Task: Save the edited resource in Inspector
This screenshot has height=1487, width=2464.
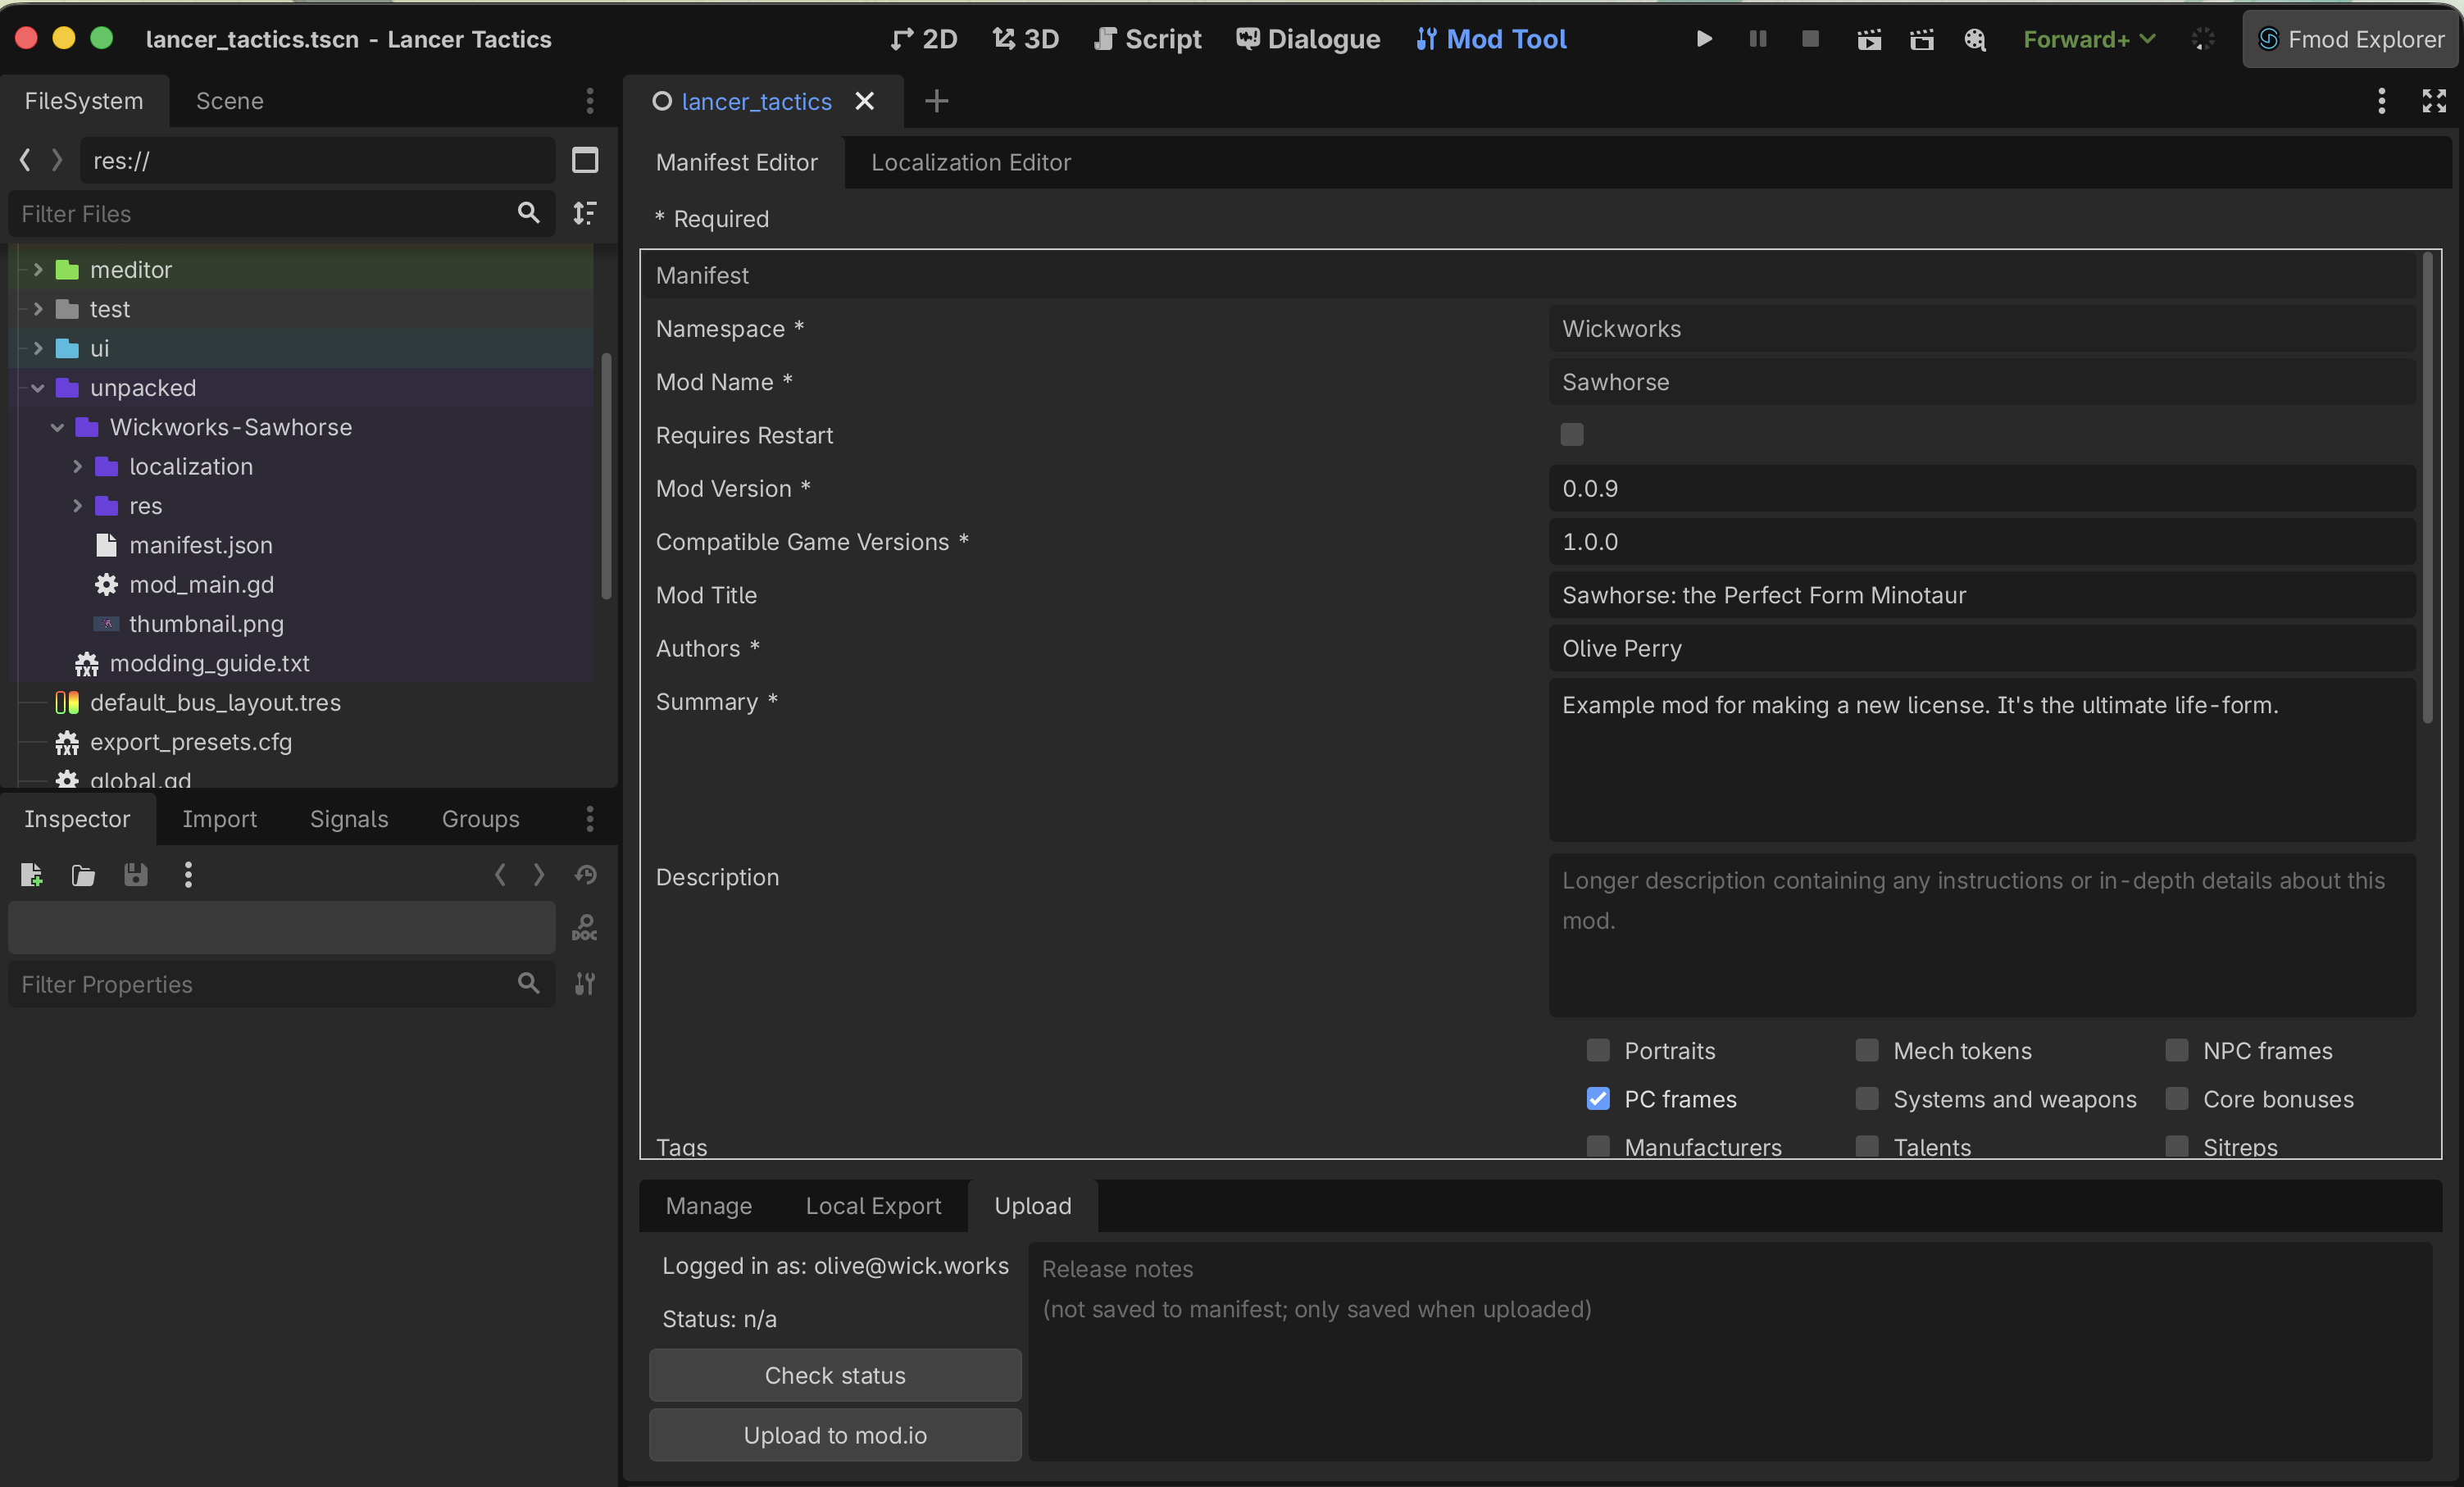Action: click(x=135, y=875)
